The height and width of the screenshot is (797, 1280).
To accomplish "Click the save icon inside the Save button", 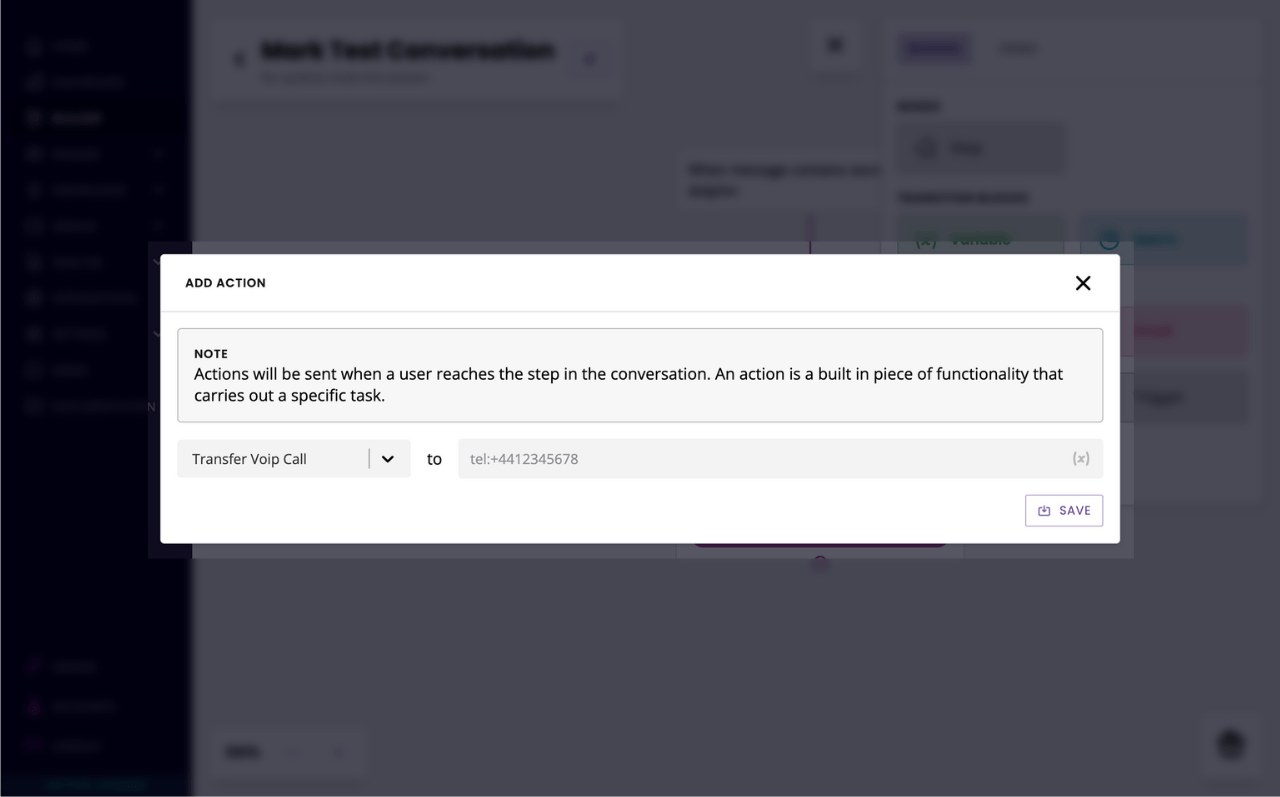I will (1044, 510).
